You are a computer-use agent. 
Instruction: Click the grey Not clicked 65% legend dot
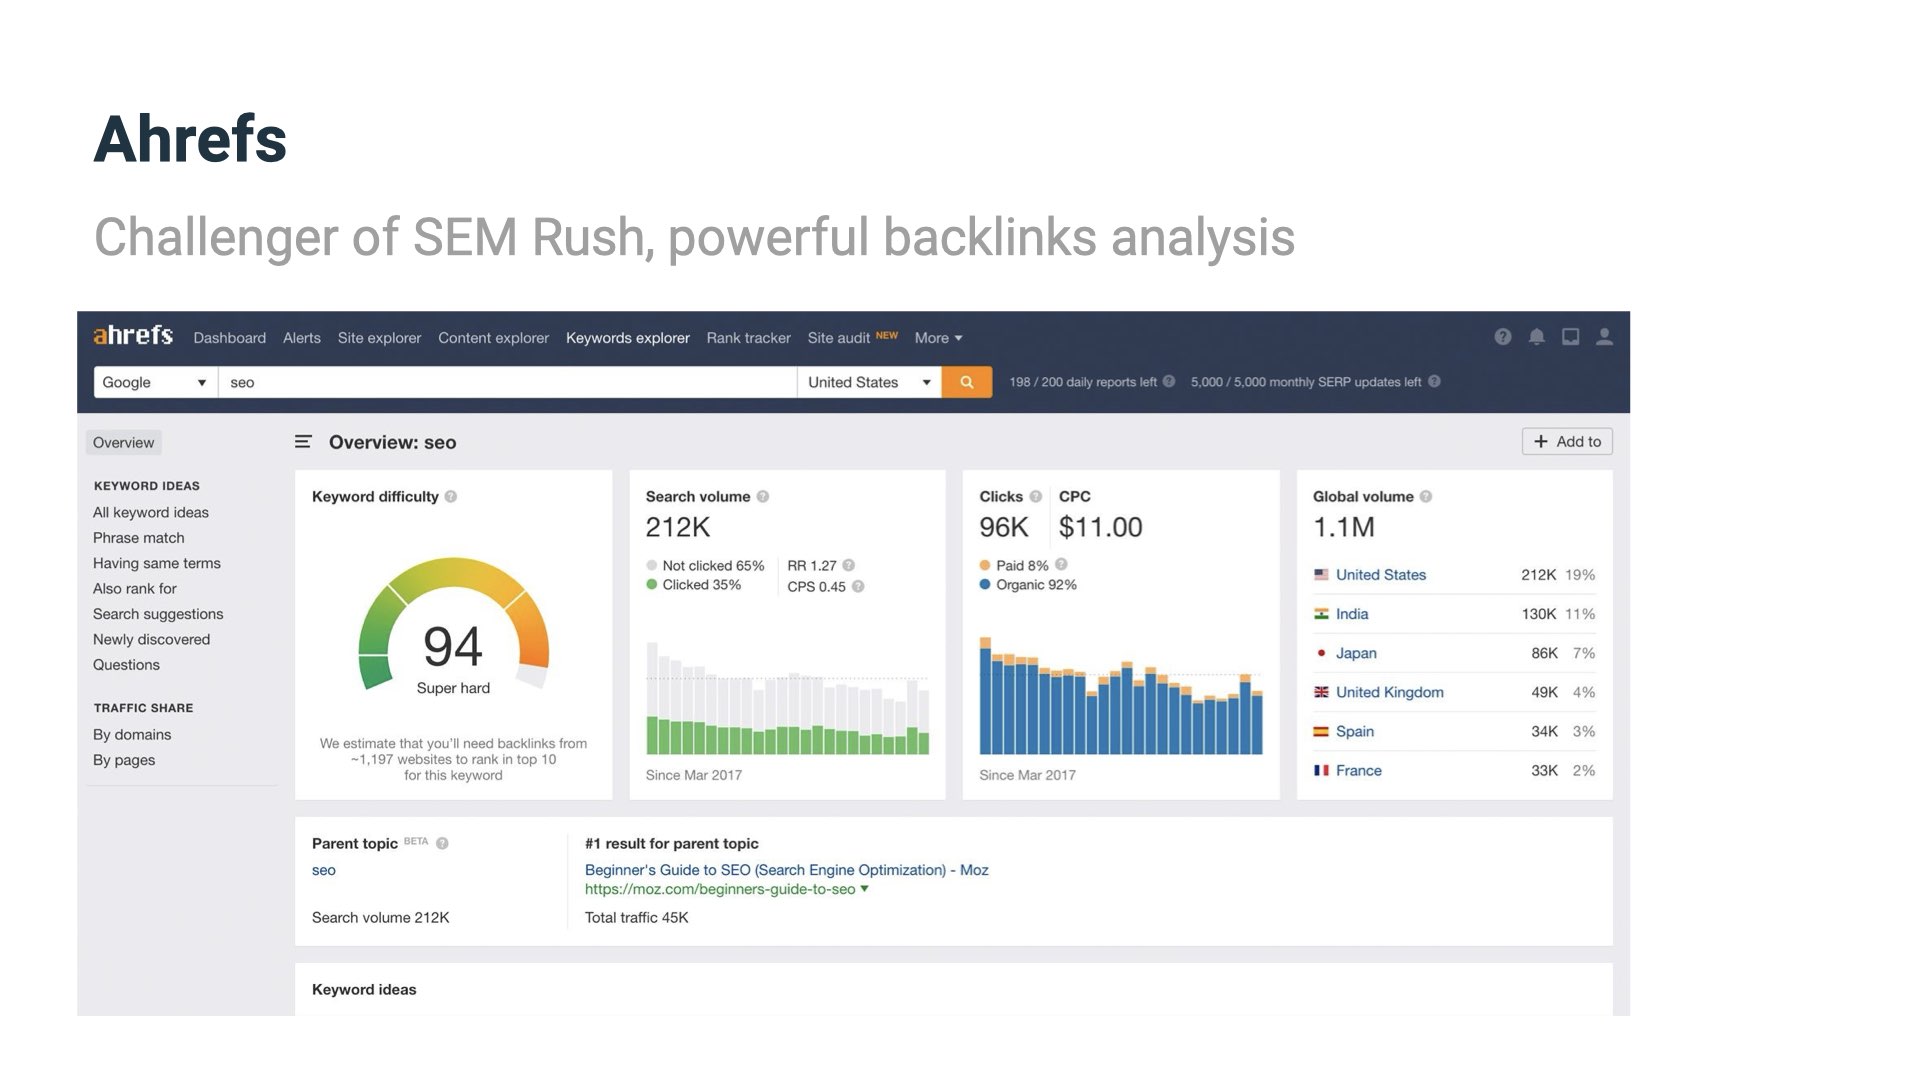coord(652,565)
